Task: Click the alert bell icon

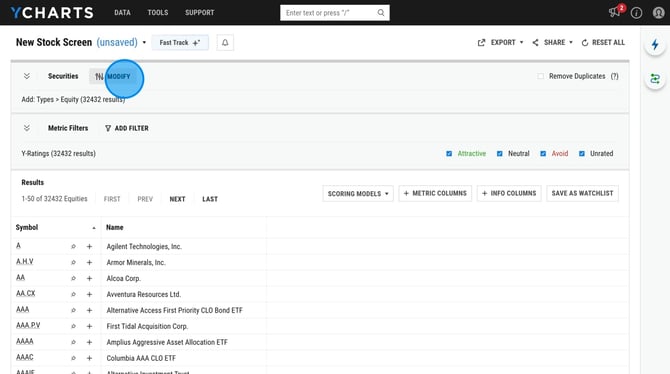Action: [225, 42]
